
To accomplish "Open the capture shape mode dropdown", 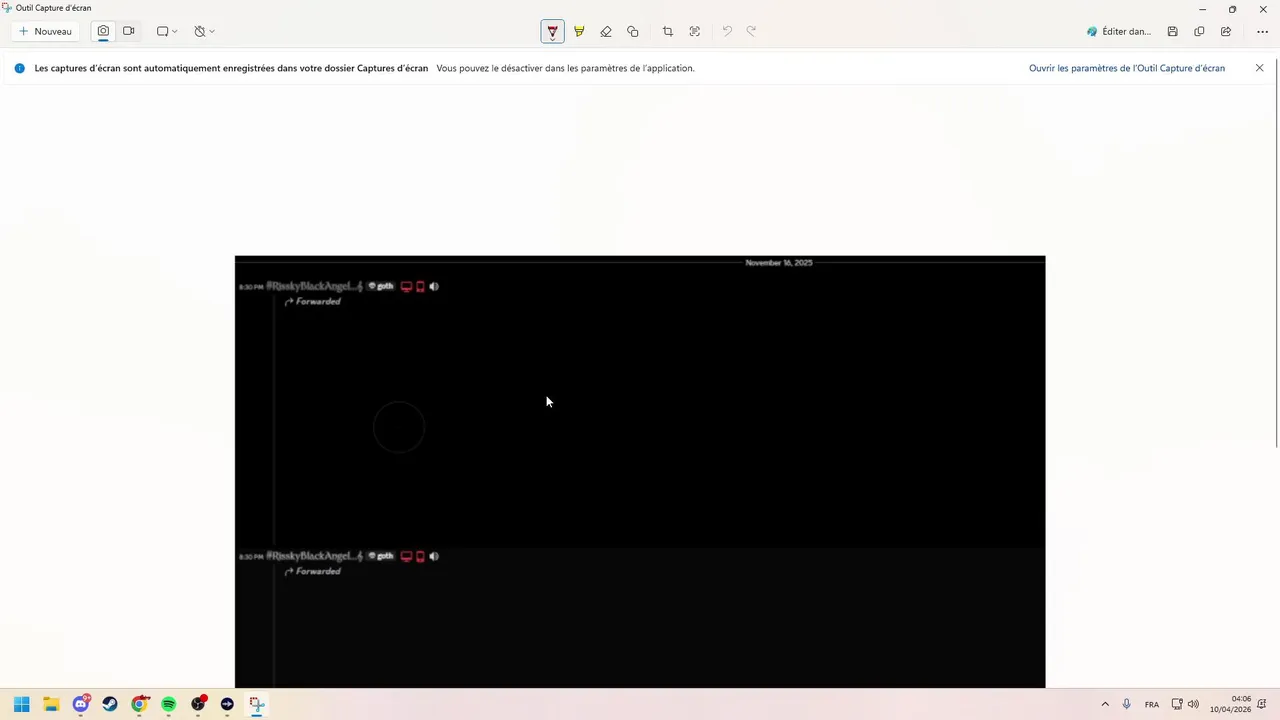I will click(167, 31).
